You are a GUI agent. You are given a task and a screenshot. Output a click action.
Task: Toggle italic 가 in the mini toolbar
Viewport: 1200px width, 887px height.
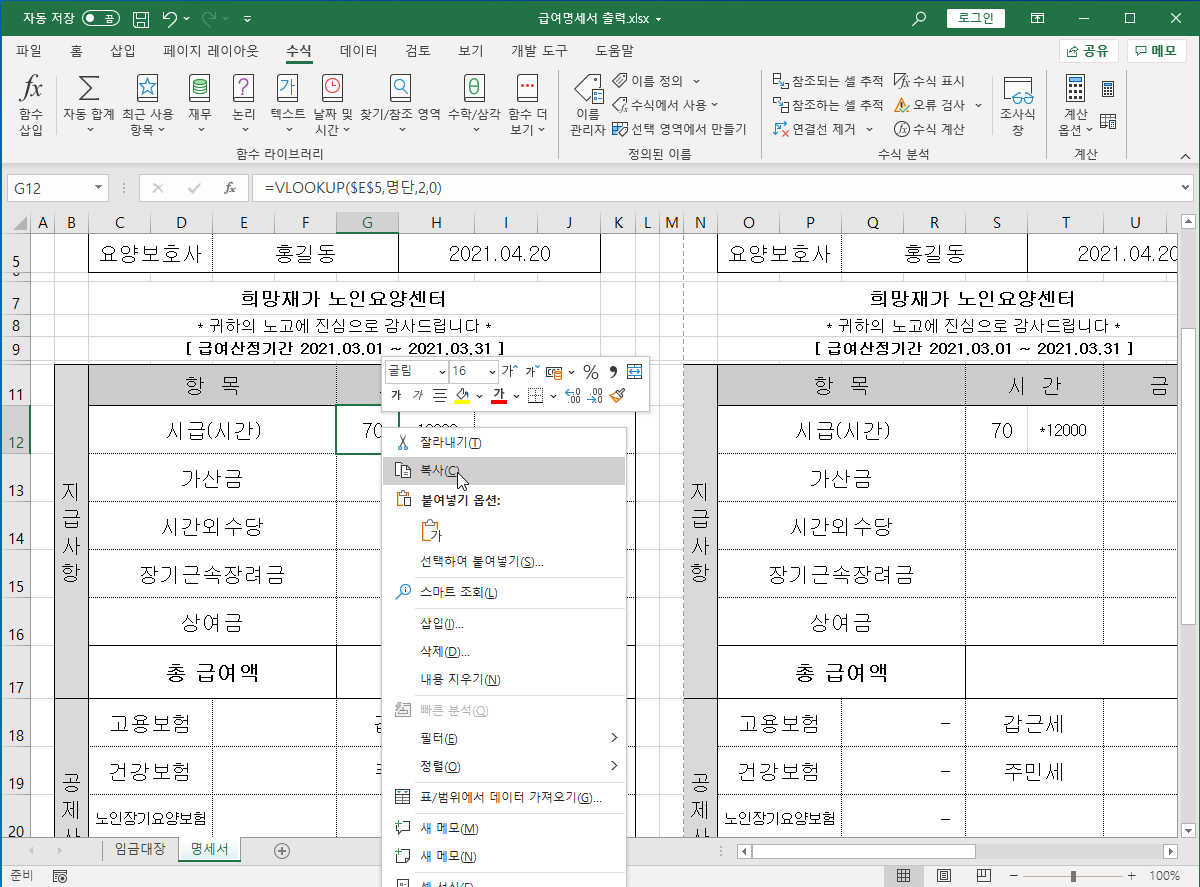418,396
